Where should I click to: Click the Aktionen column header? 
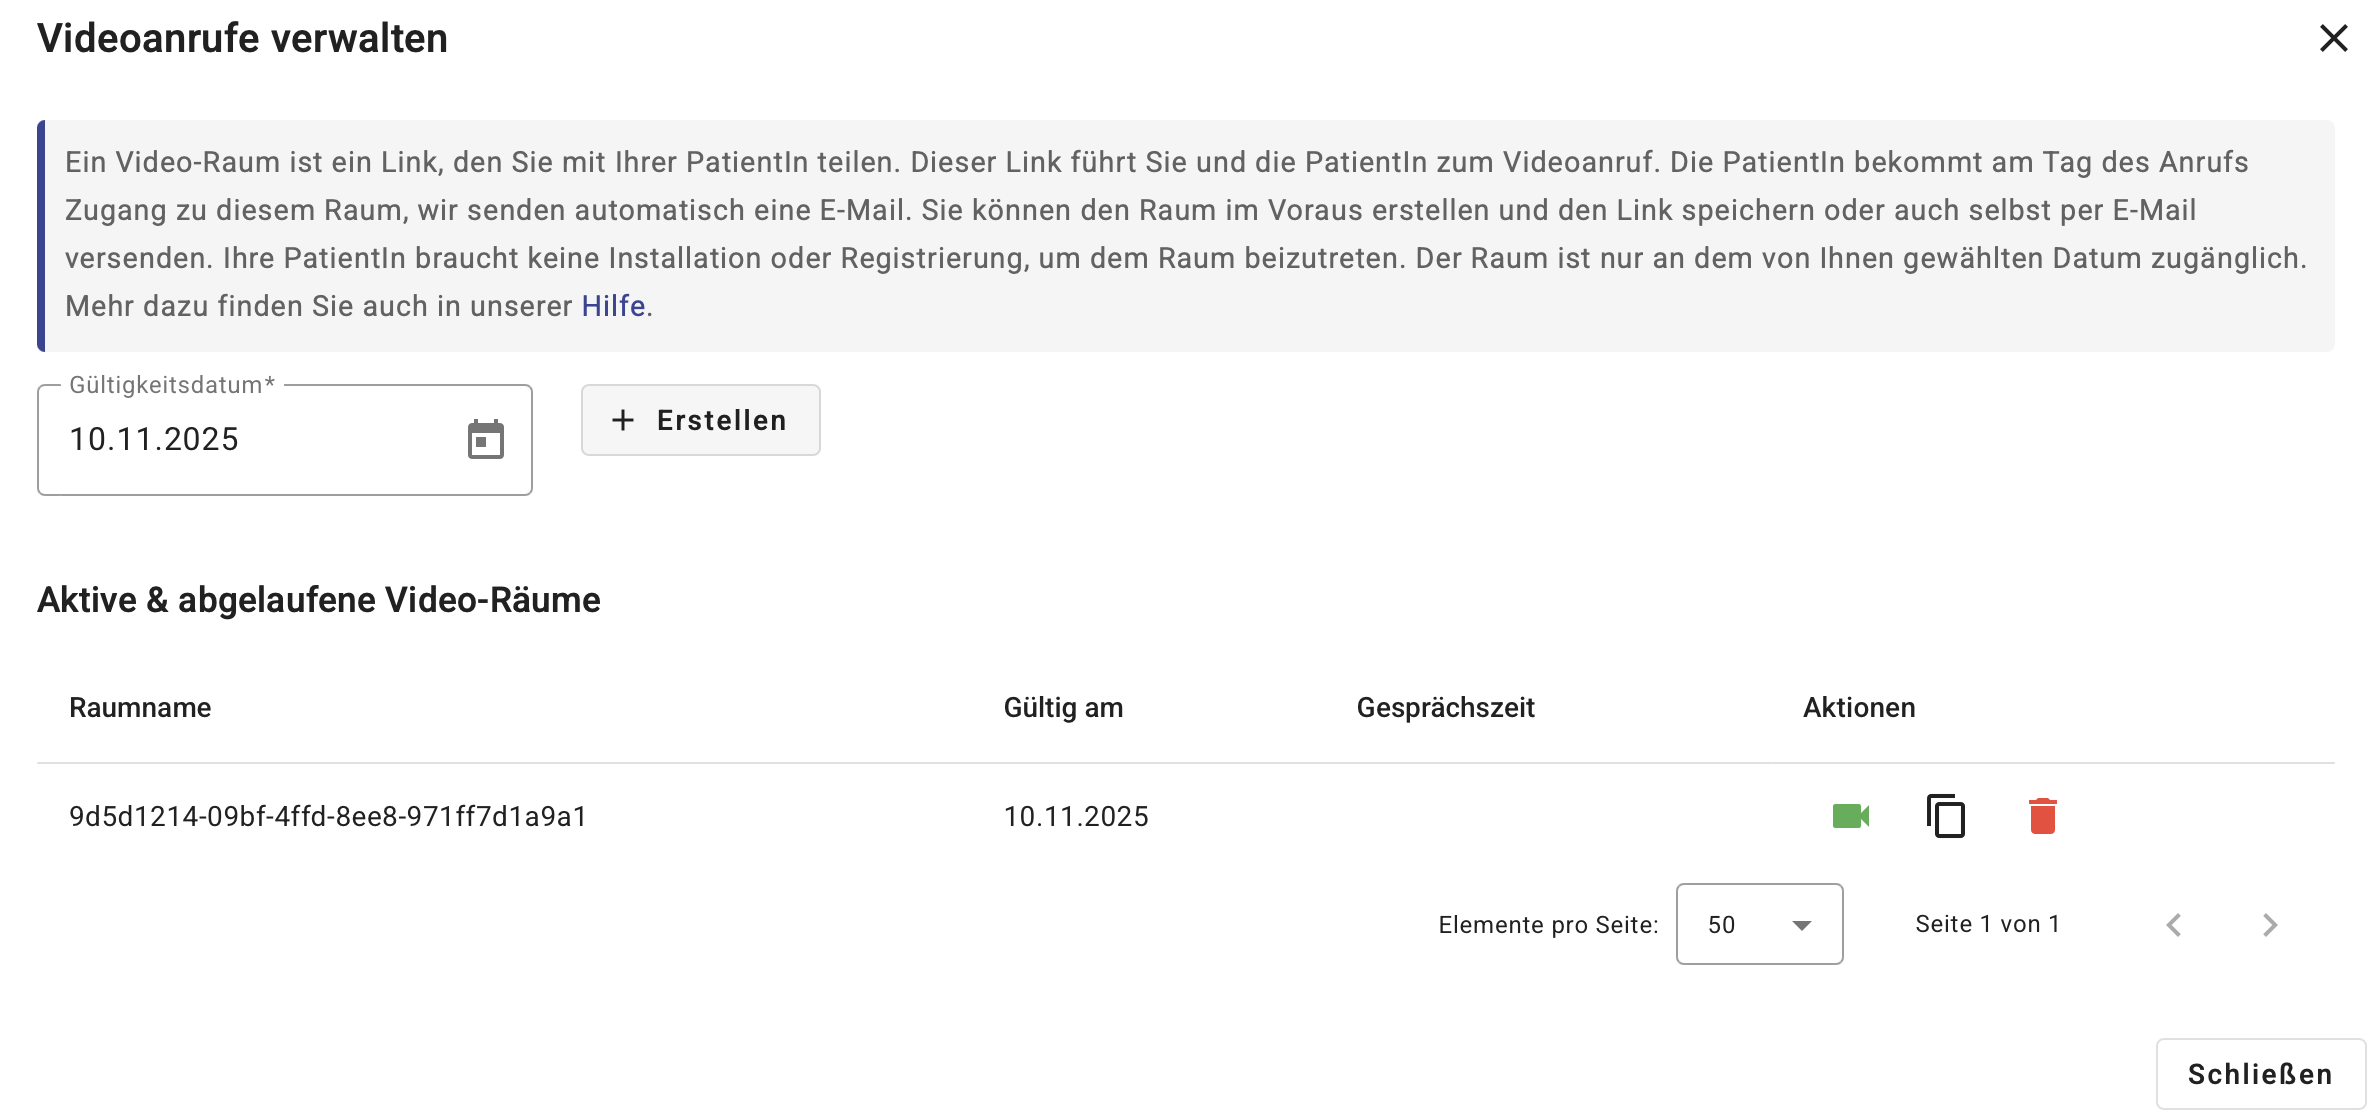(1857, 707)
